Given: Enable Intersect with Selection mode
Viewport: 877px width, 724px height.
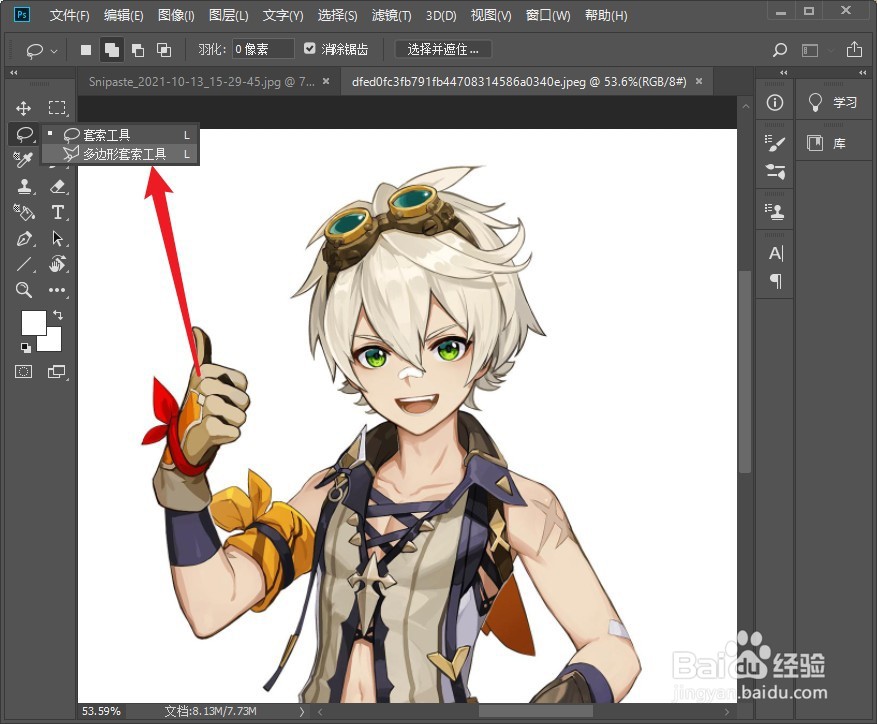Looking at the screenshot, I should [163, 50].
